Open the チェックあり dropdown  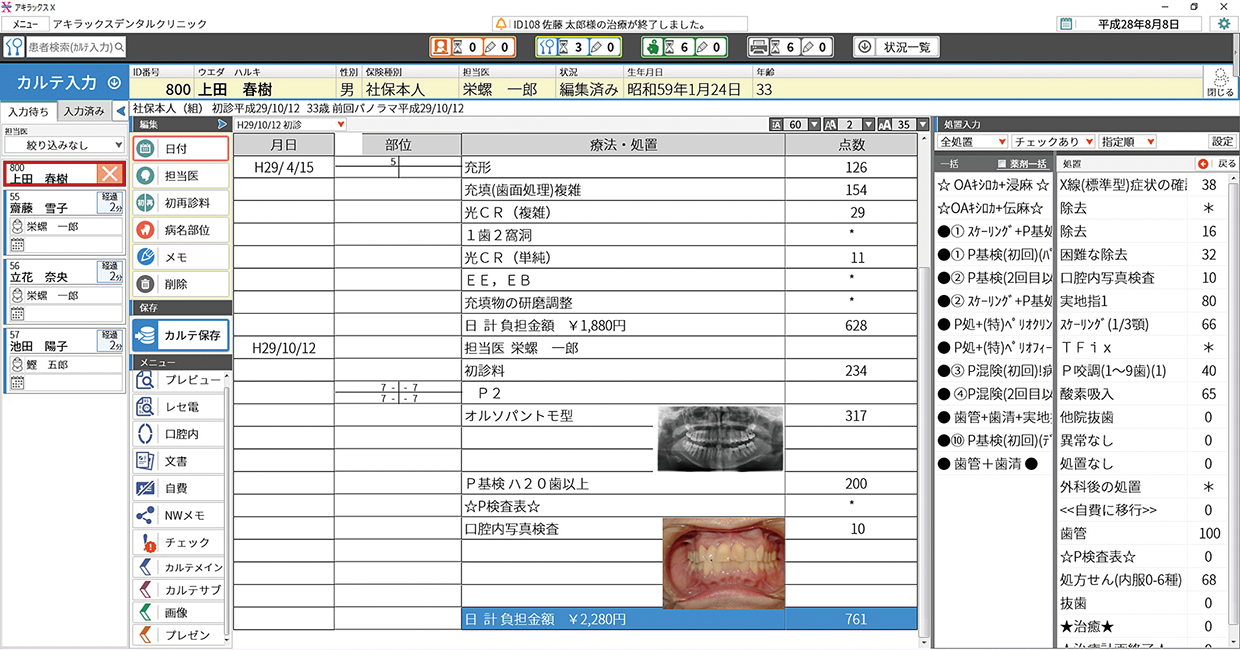click(x=1053, y=142)
